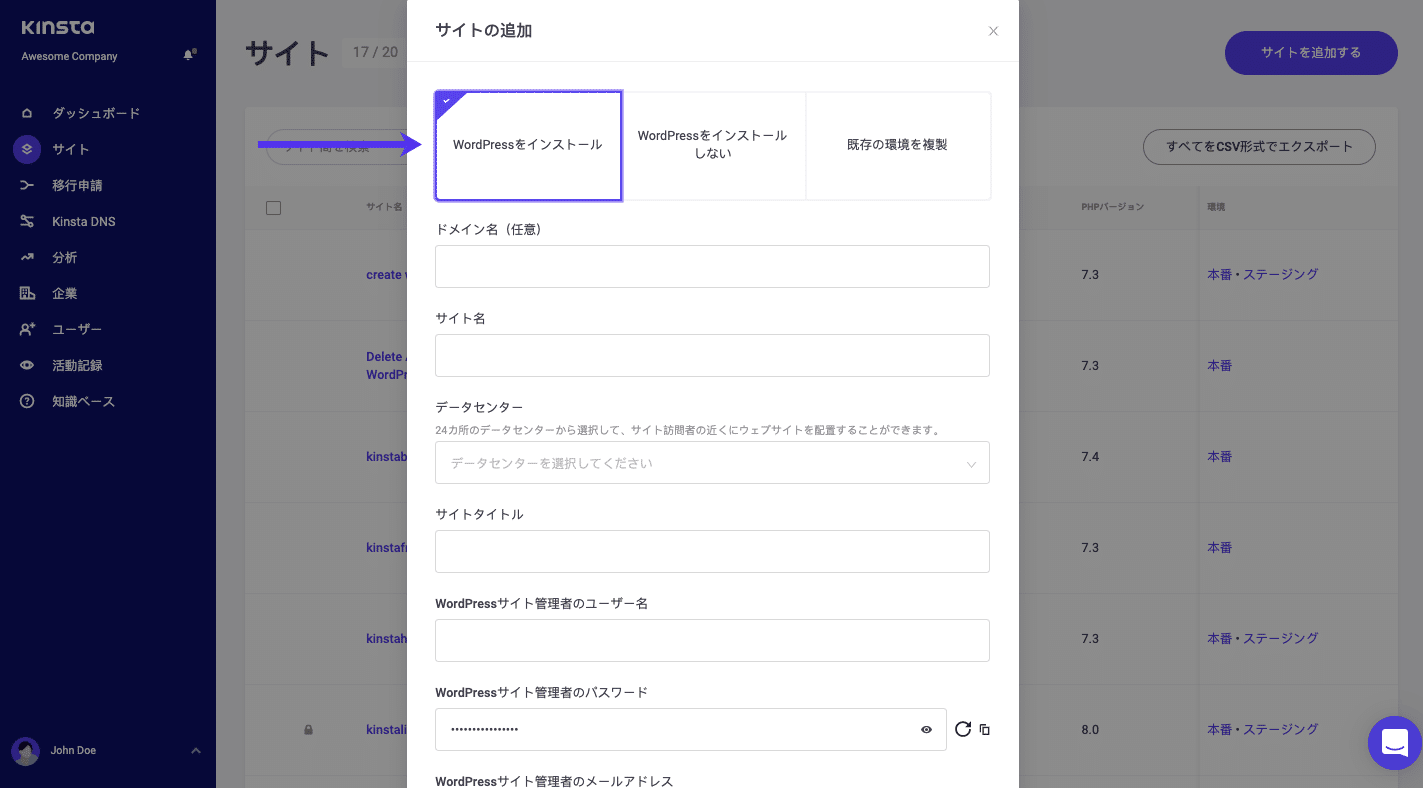Click the サイトを追加する button
The width and height of the screenshot is (1423, 788).
pos(1310,53)
